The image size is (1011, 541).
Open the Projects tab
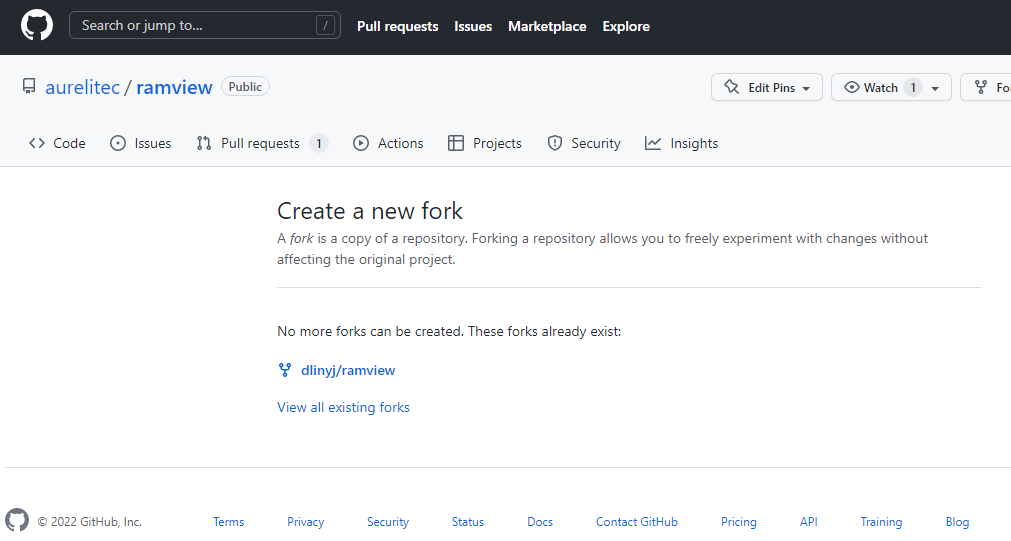click(x=485, y=143)
